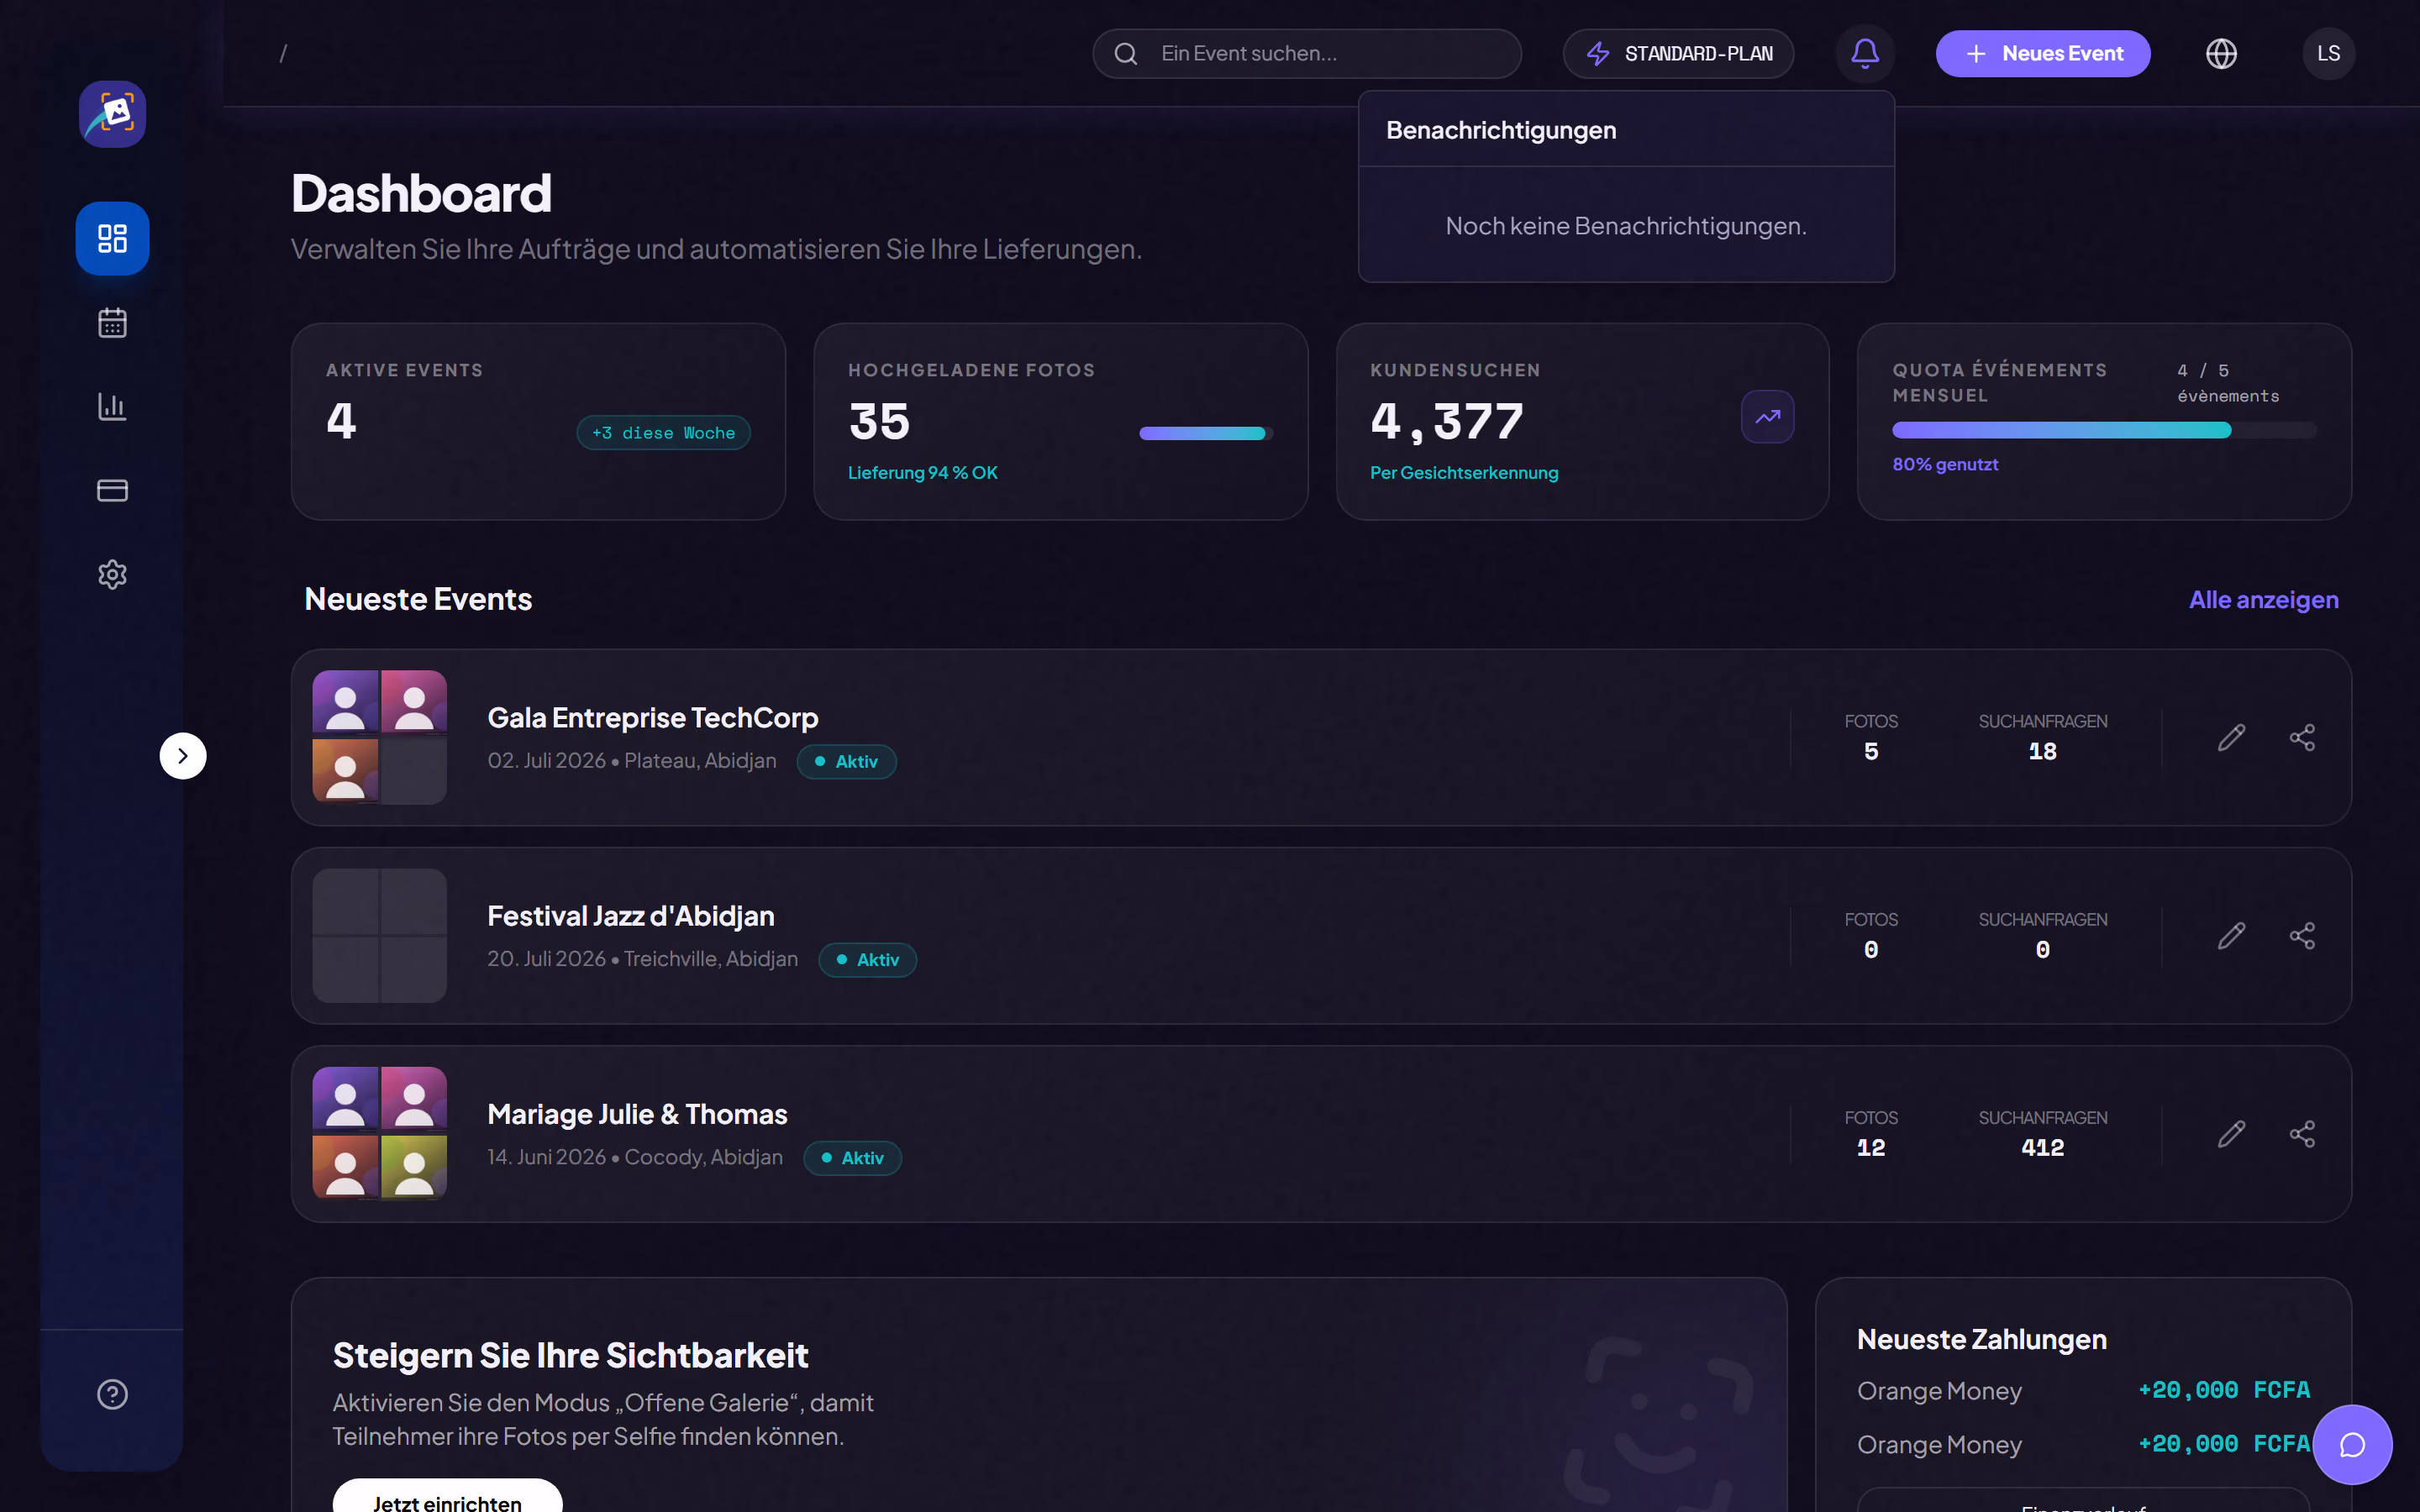Click the Hochgeladene Fotos progress bar

tap(1206, 433)
